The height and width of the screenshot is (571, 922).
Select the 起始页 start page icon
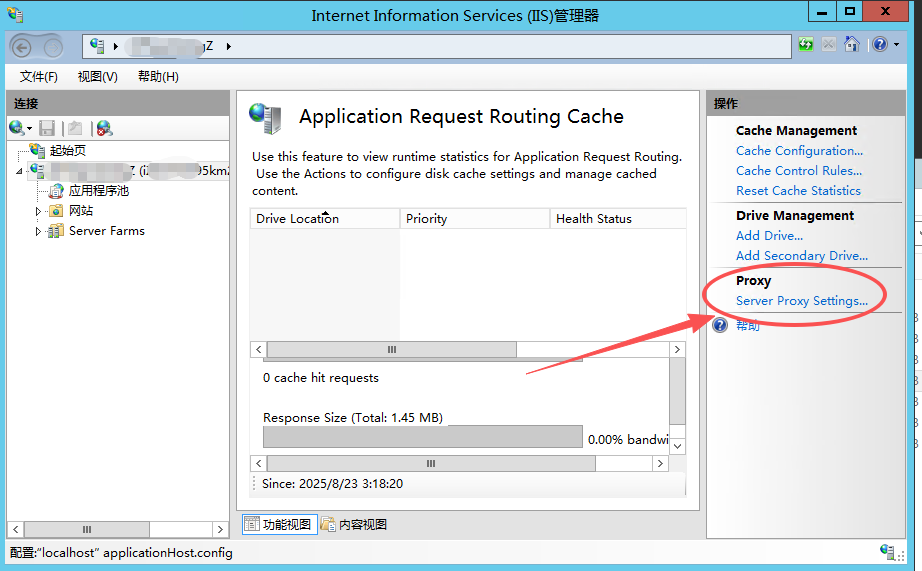[37, 151]
